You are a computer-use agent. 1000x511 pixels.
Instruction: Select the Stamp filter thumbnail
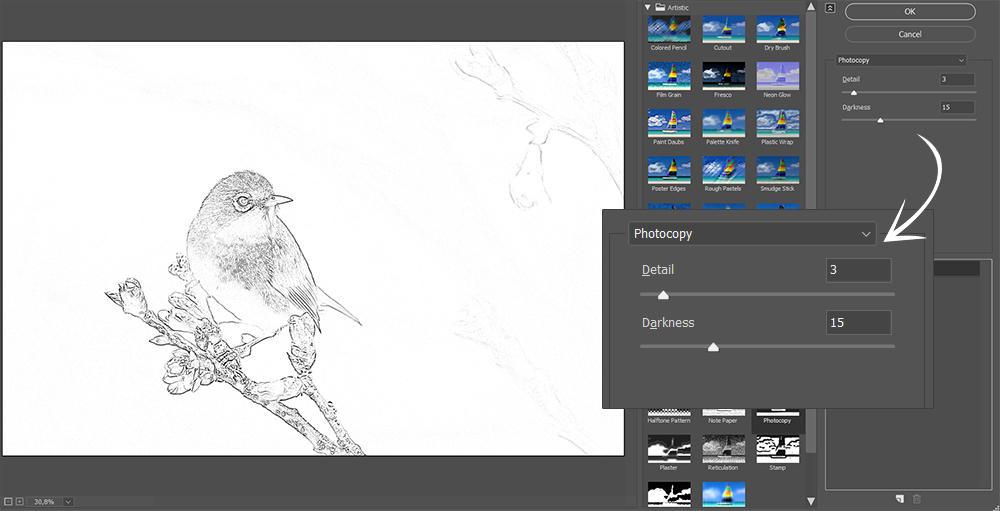pyautogui.click(x=777, y=449)
